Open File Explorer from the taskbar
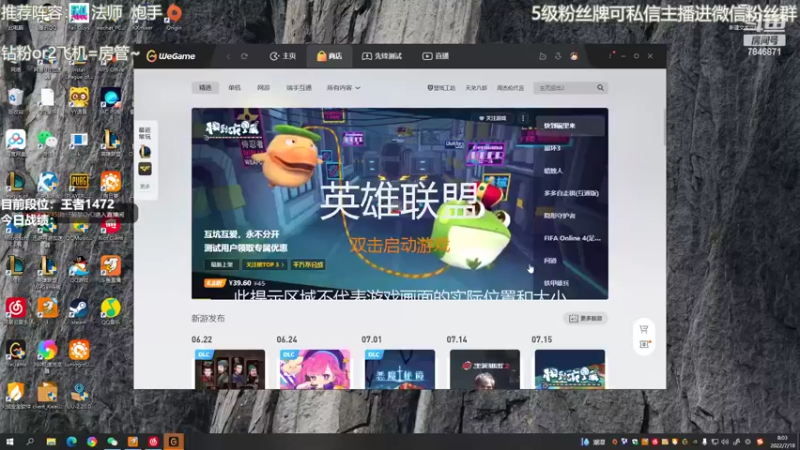800x450 pixels. coord(51,442)
